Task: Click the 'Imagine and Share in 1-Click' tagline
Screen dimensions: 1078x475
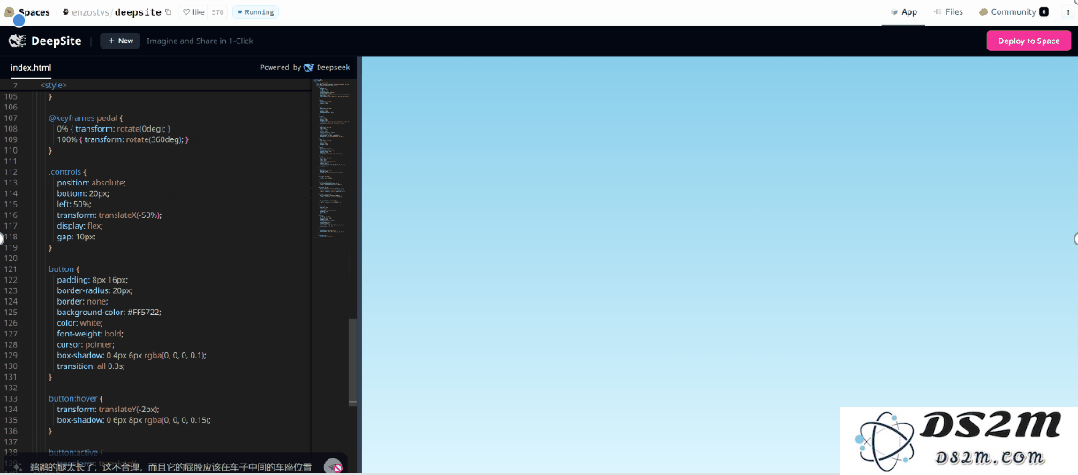Action: (x=199, y=41)
